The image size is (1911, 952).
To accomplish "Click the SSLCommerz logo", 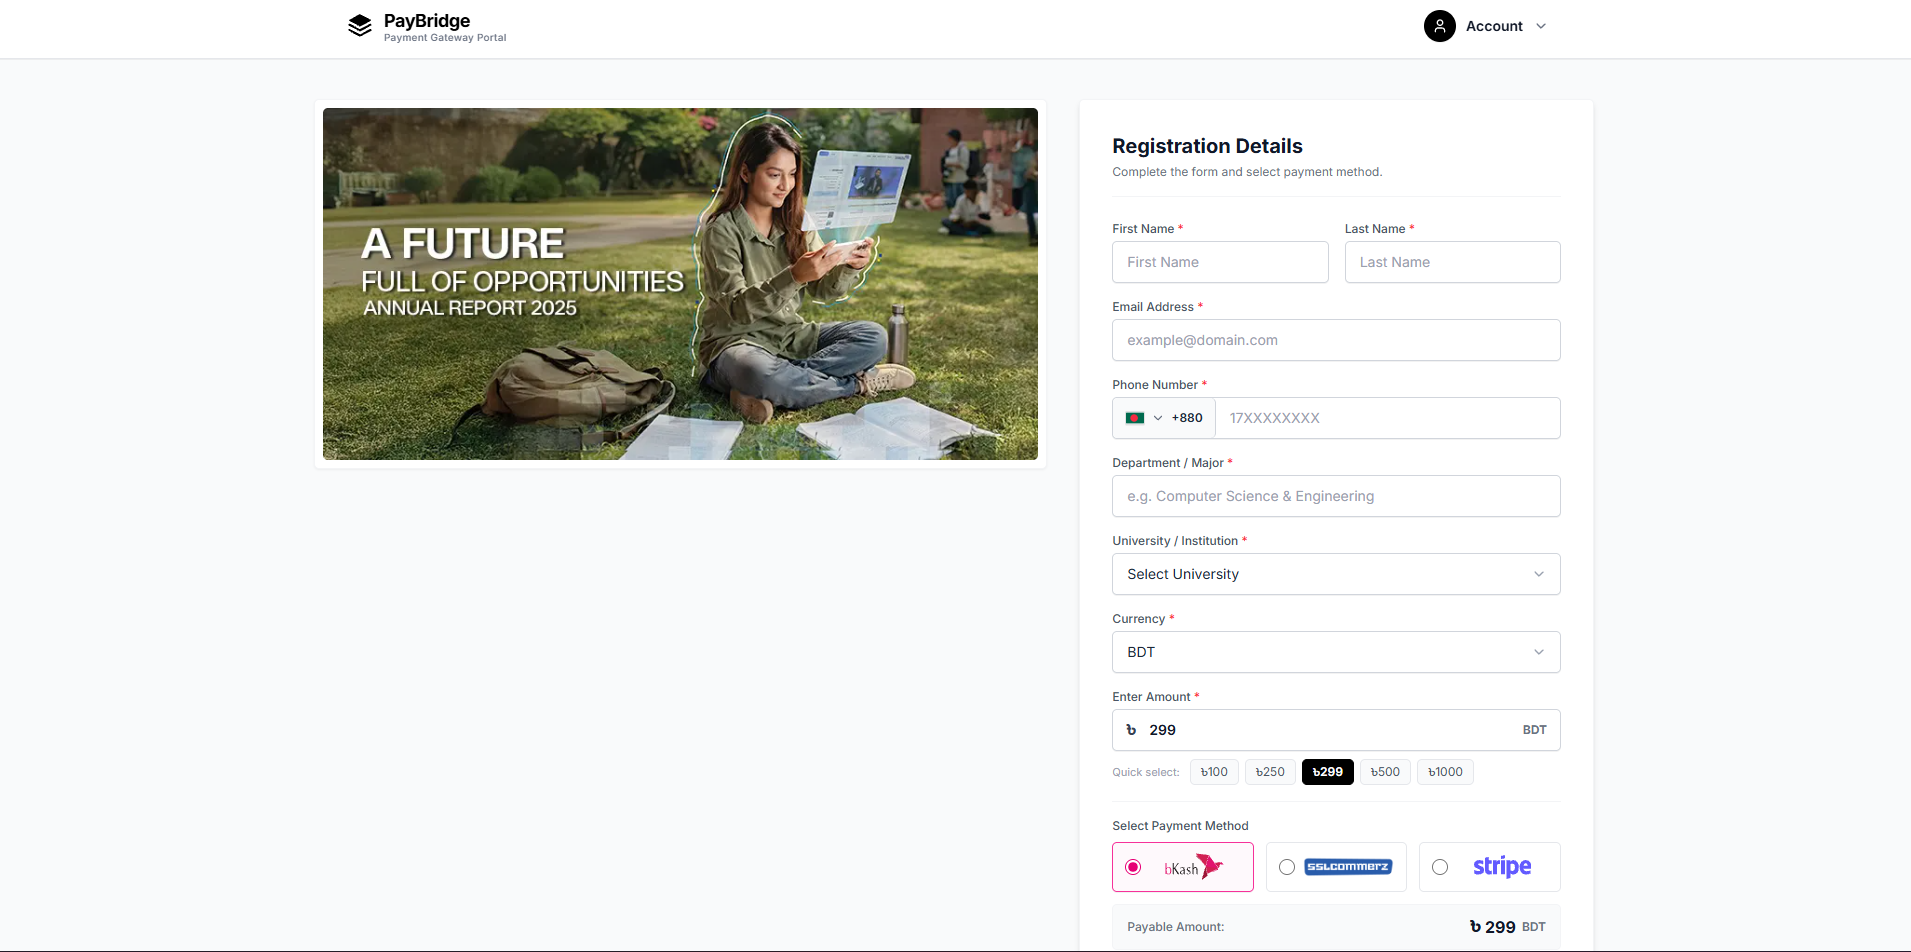I will [1348, 867].
